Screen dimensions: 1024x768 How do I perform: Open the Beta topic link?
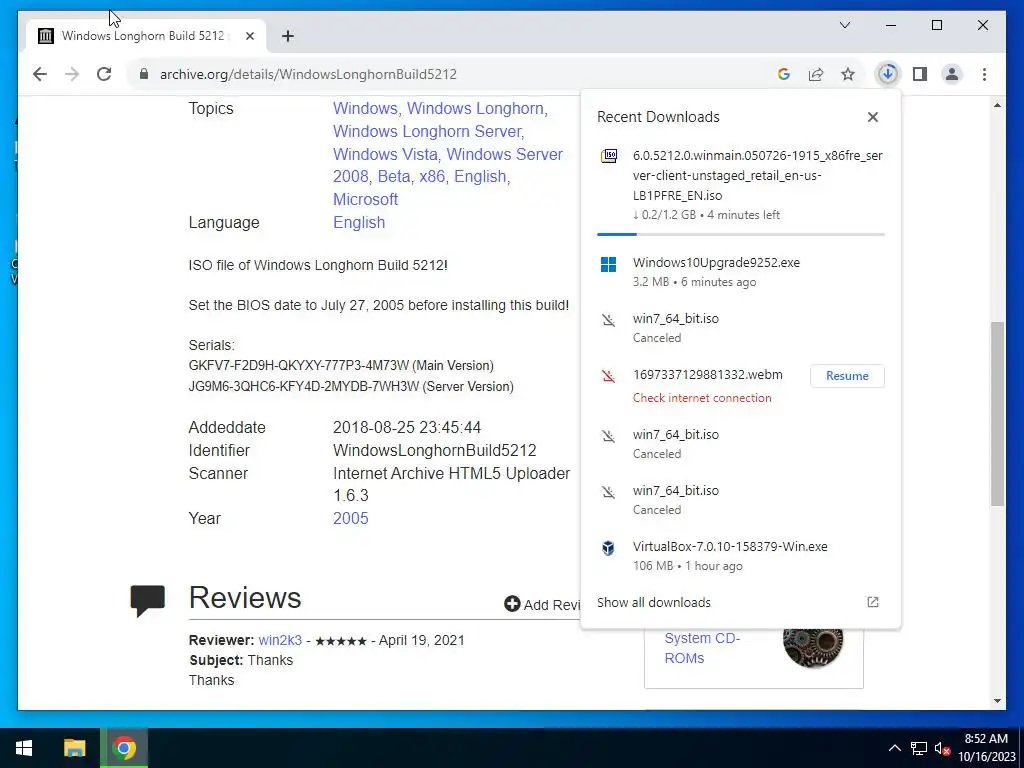(x=394, y=177)
